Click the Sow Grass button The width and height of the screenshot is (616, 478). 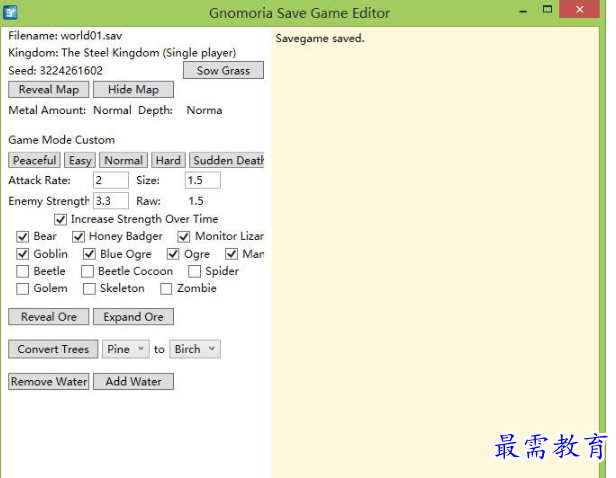[223, 70]
